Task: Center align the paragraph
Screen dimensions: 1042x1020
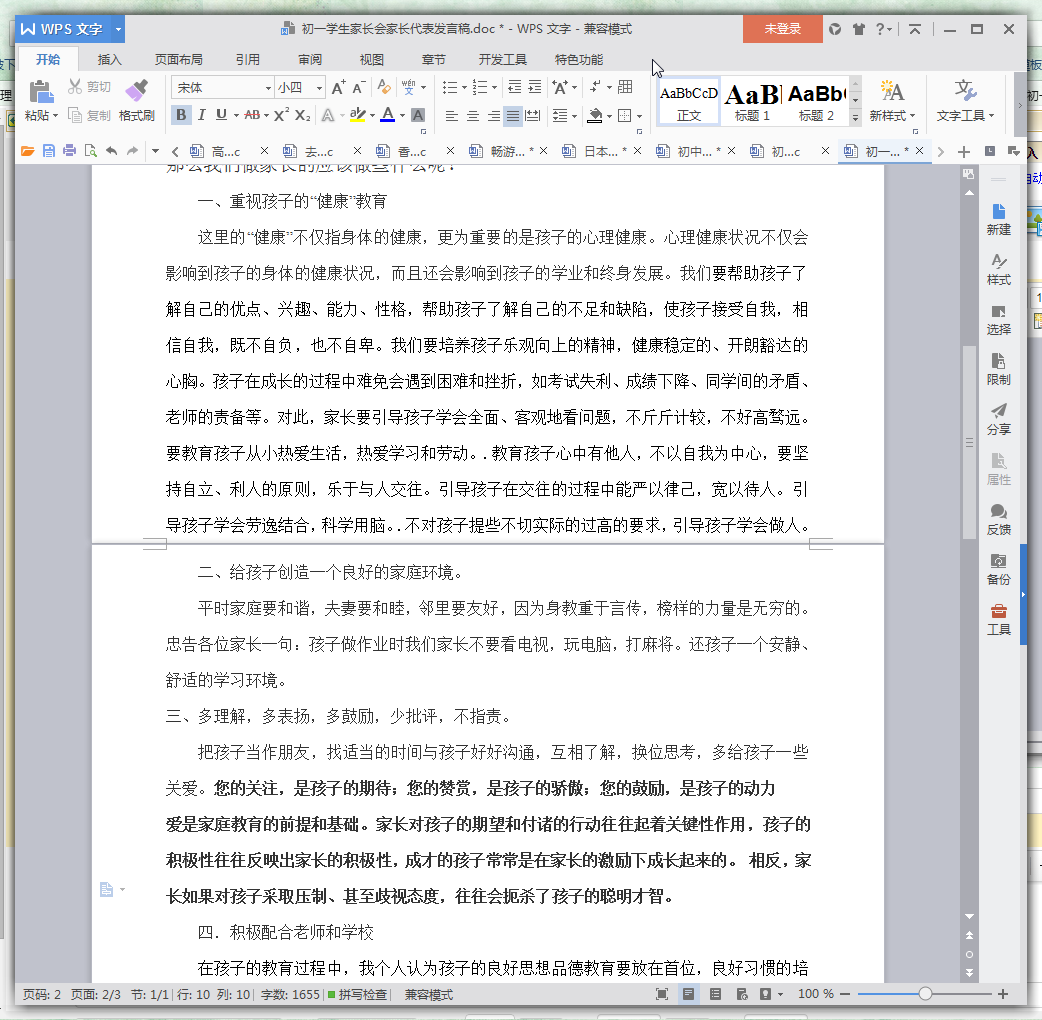Action: [472, 116]
